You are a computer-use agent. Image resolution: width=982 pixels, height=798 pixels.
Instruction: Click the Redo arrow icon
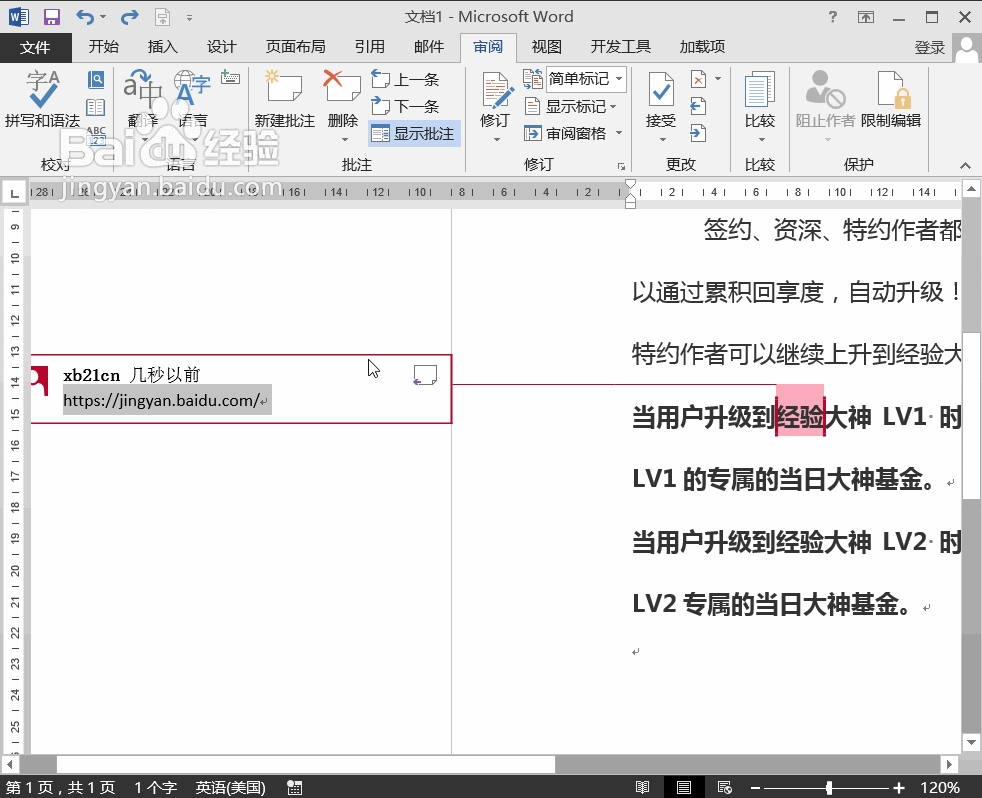(x=130, y=17)
